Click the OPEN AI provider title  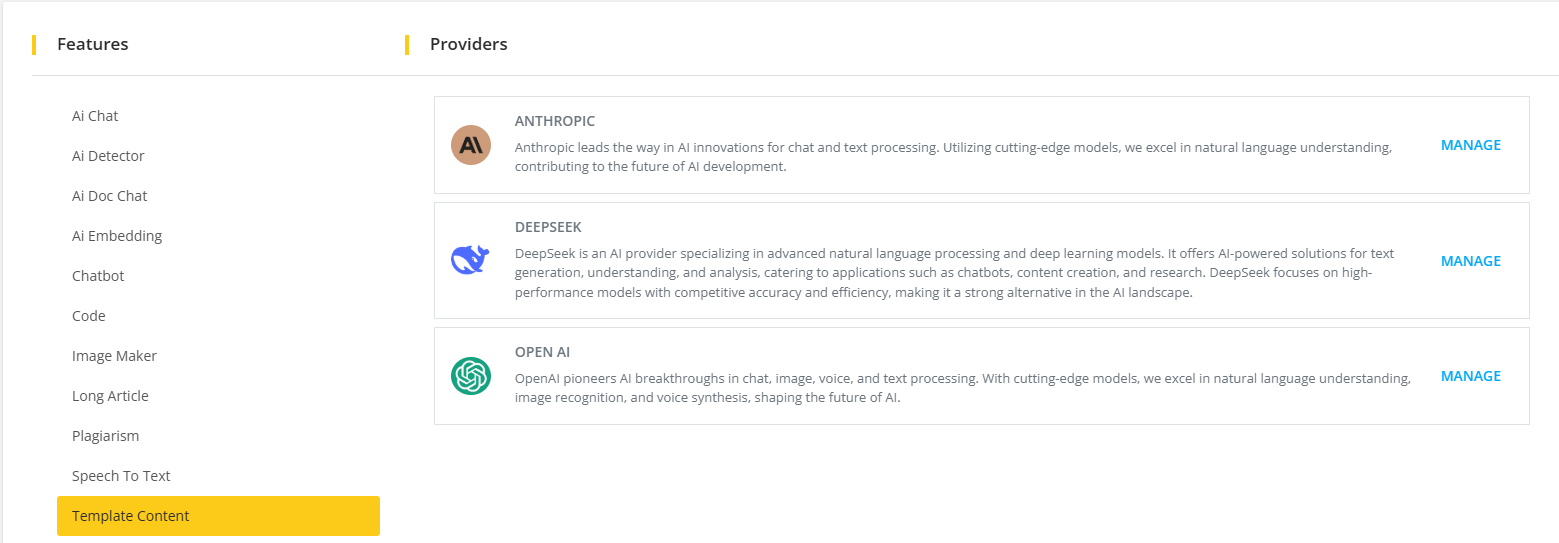(x=543, y=352)
